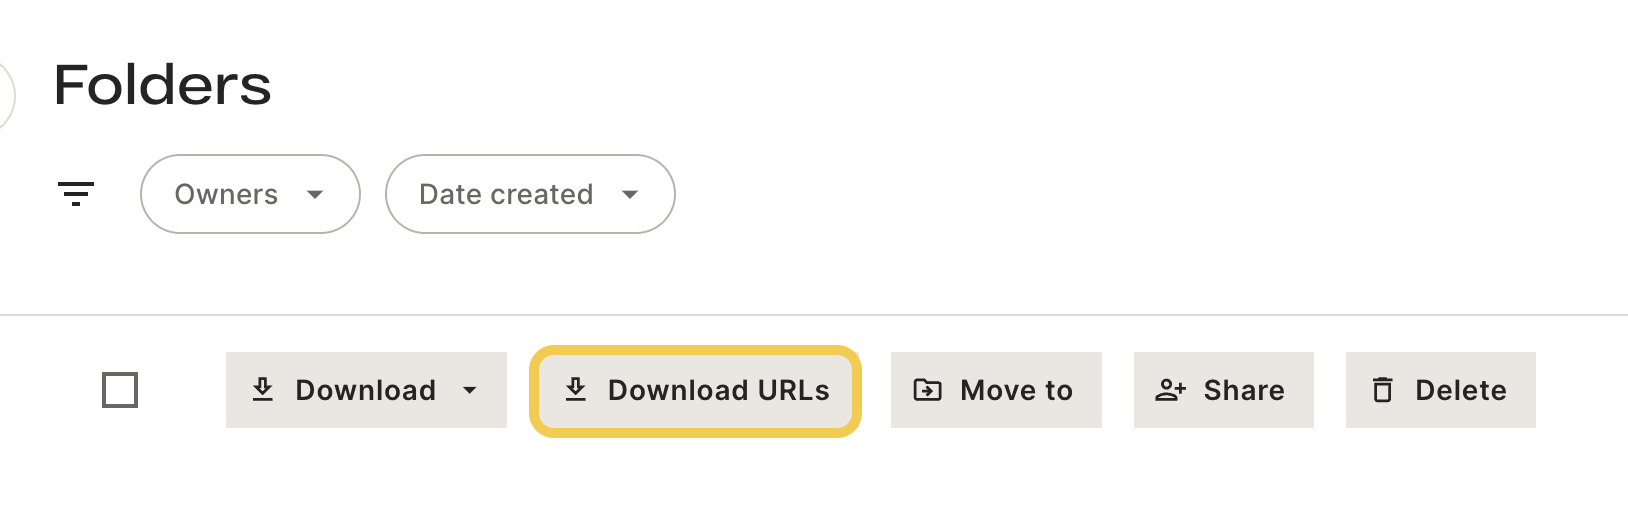Open the Date created filter dropdown
The height and width of the screenshot is (512, 1628).
click(x=530, y=194)
